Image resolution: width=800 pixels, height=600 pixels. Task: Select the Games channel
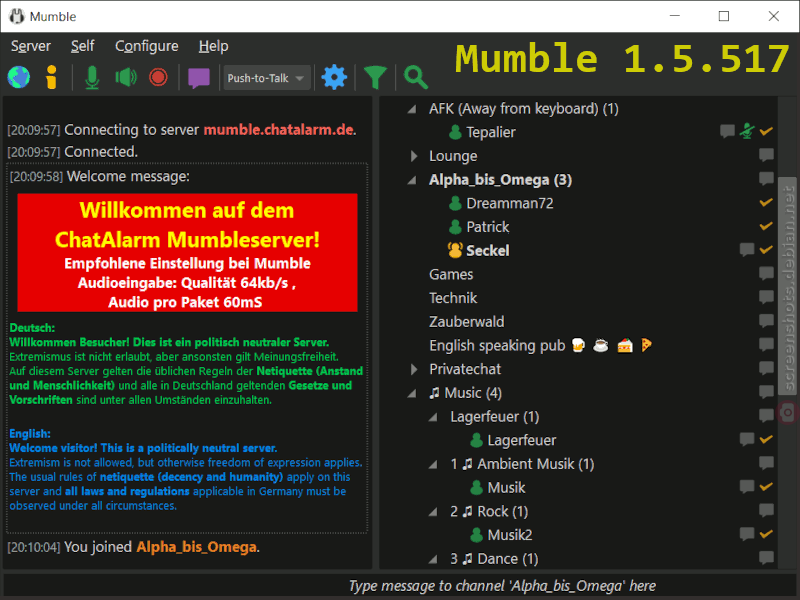click(451, 274)
